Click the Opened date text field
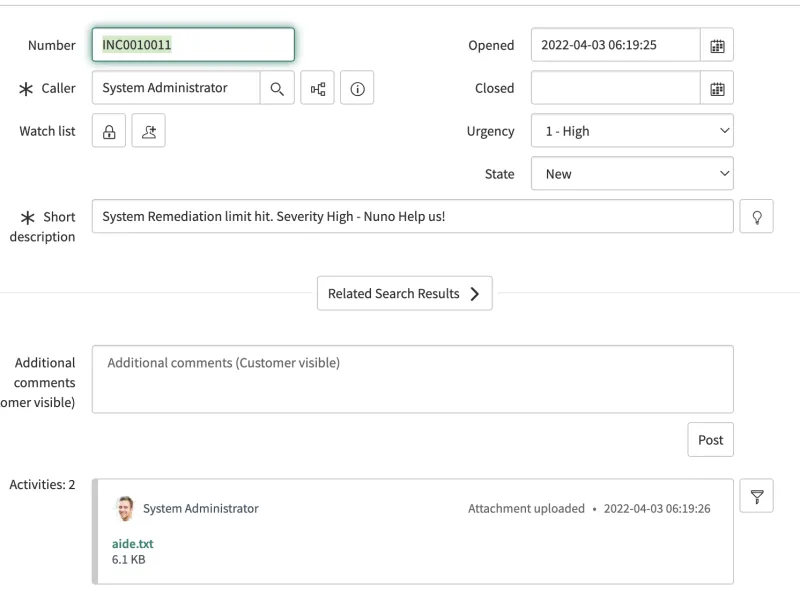 [x=615, y=45]
